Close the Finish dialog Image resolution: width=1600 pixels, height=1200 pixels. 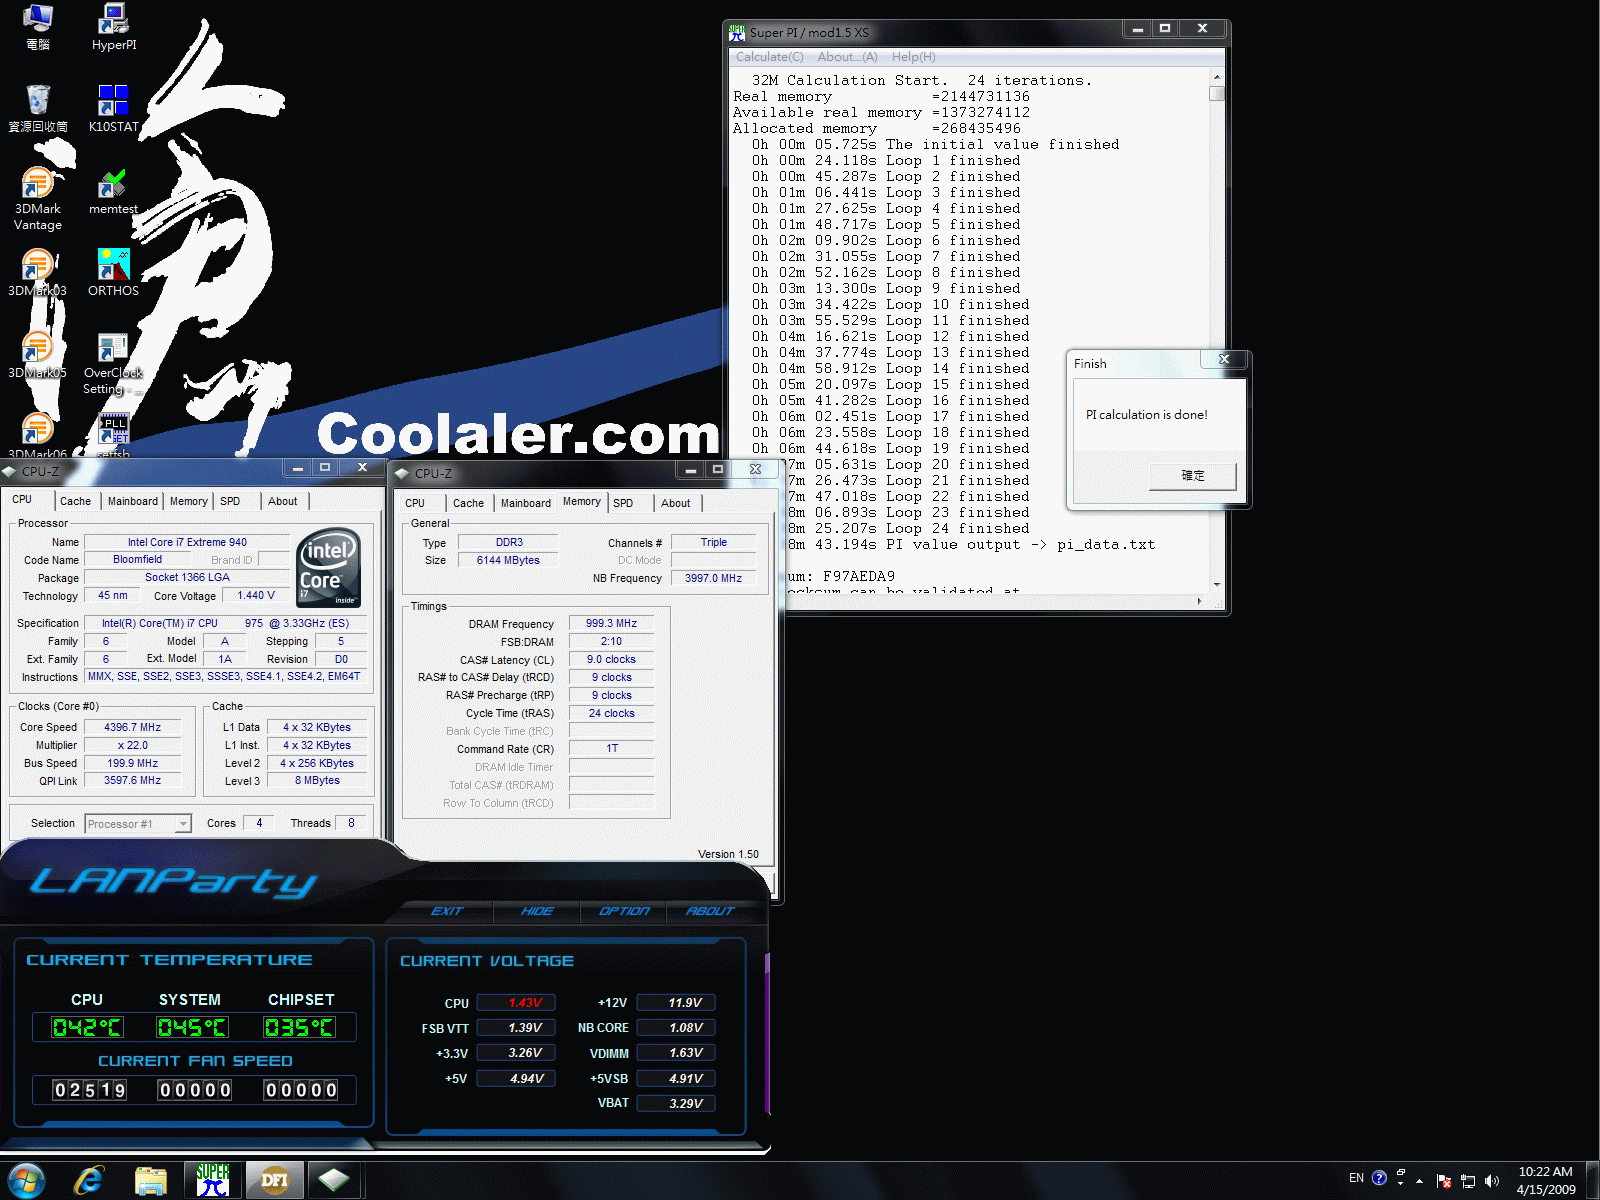pyautogui.click(x=1224, y=359)
